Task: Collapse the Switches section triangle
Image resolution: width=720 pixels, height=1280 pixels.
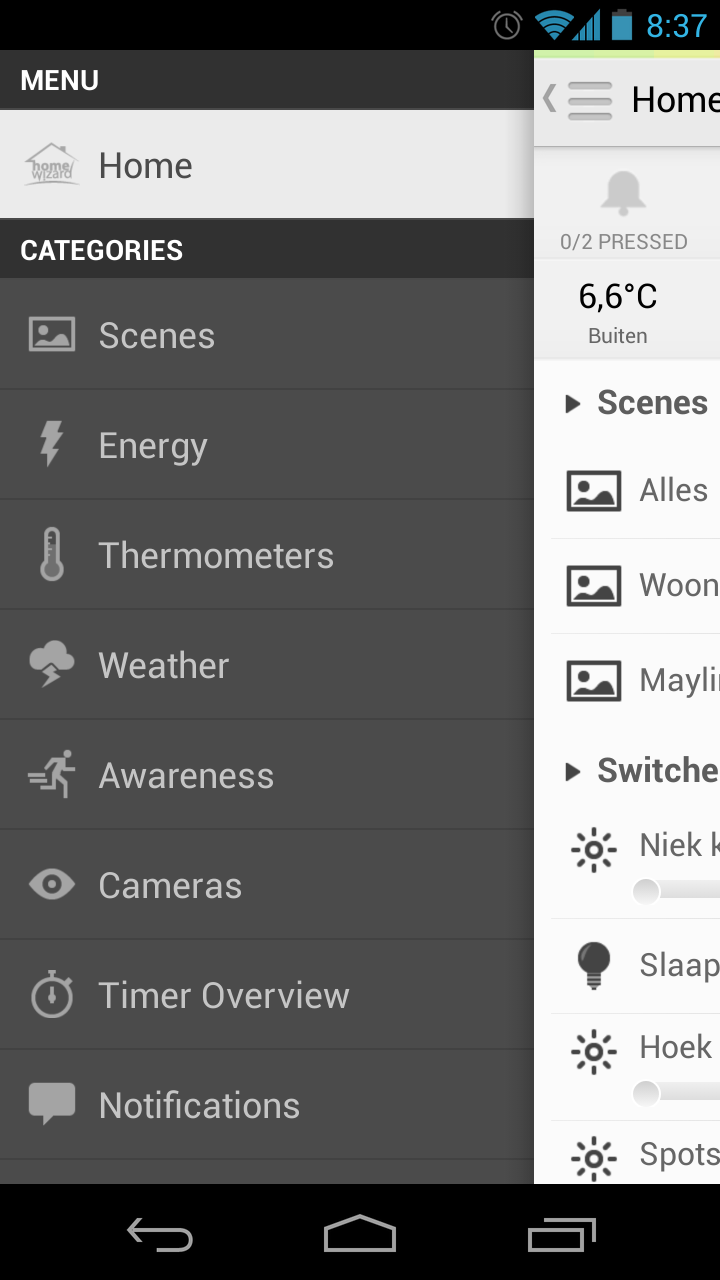Action: (x=573, y=771)
